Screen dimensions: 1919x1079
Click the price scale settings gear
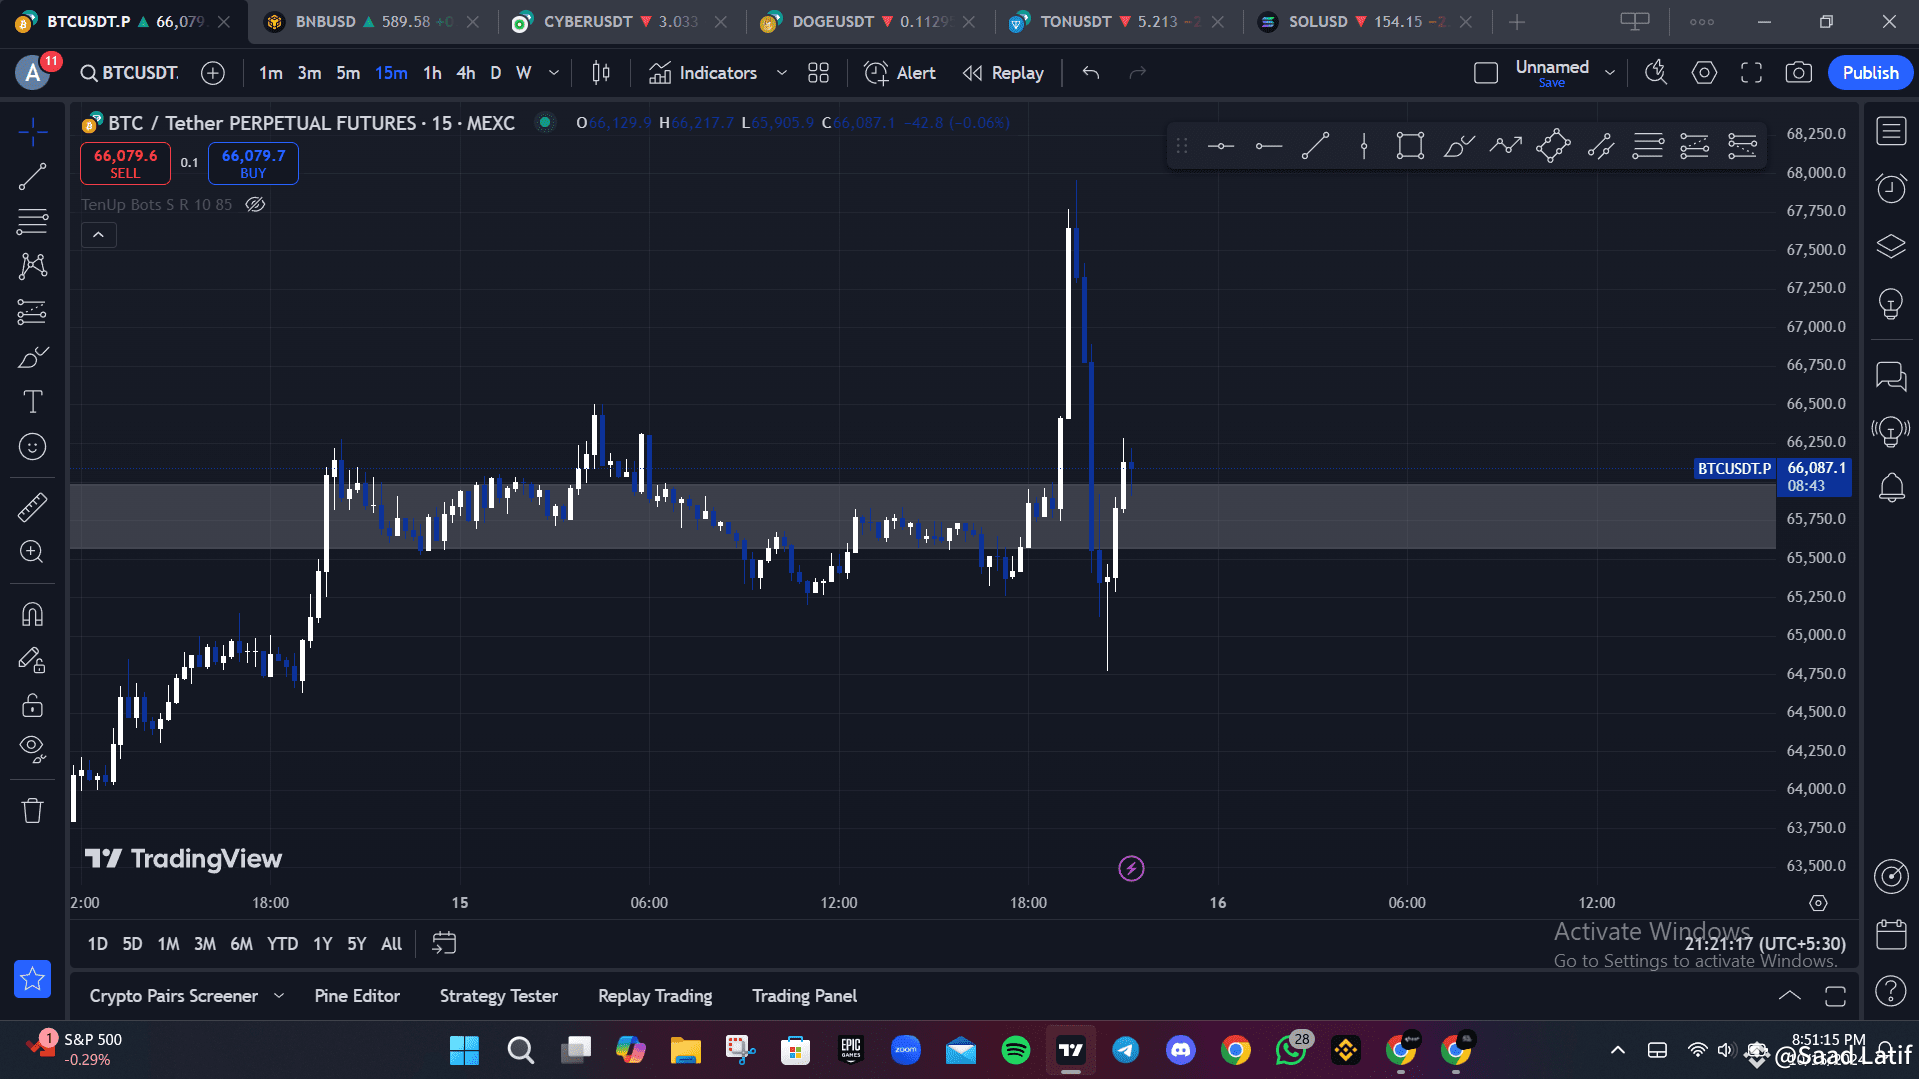point(1818,903)
